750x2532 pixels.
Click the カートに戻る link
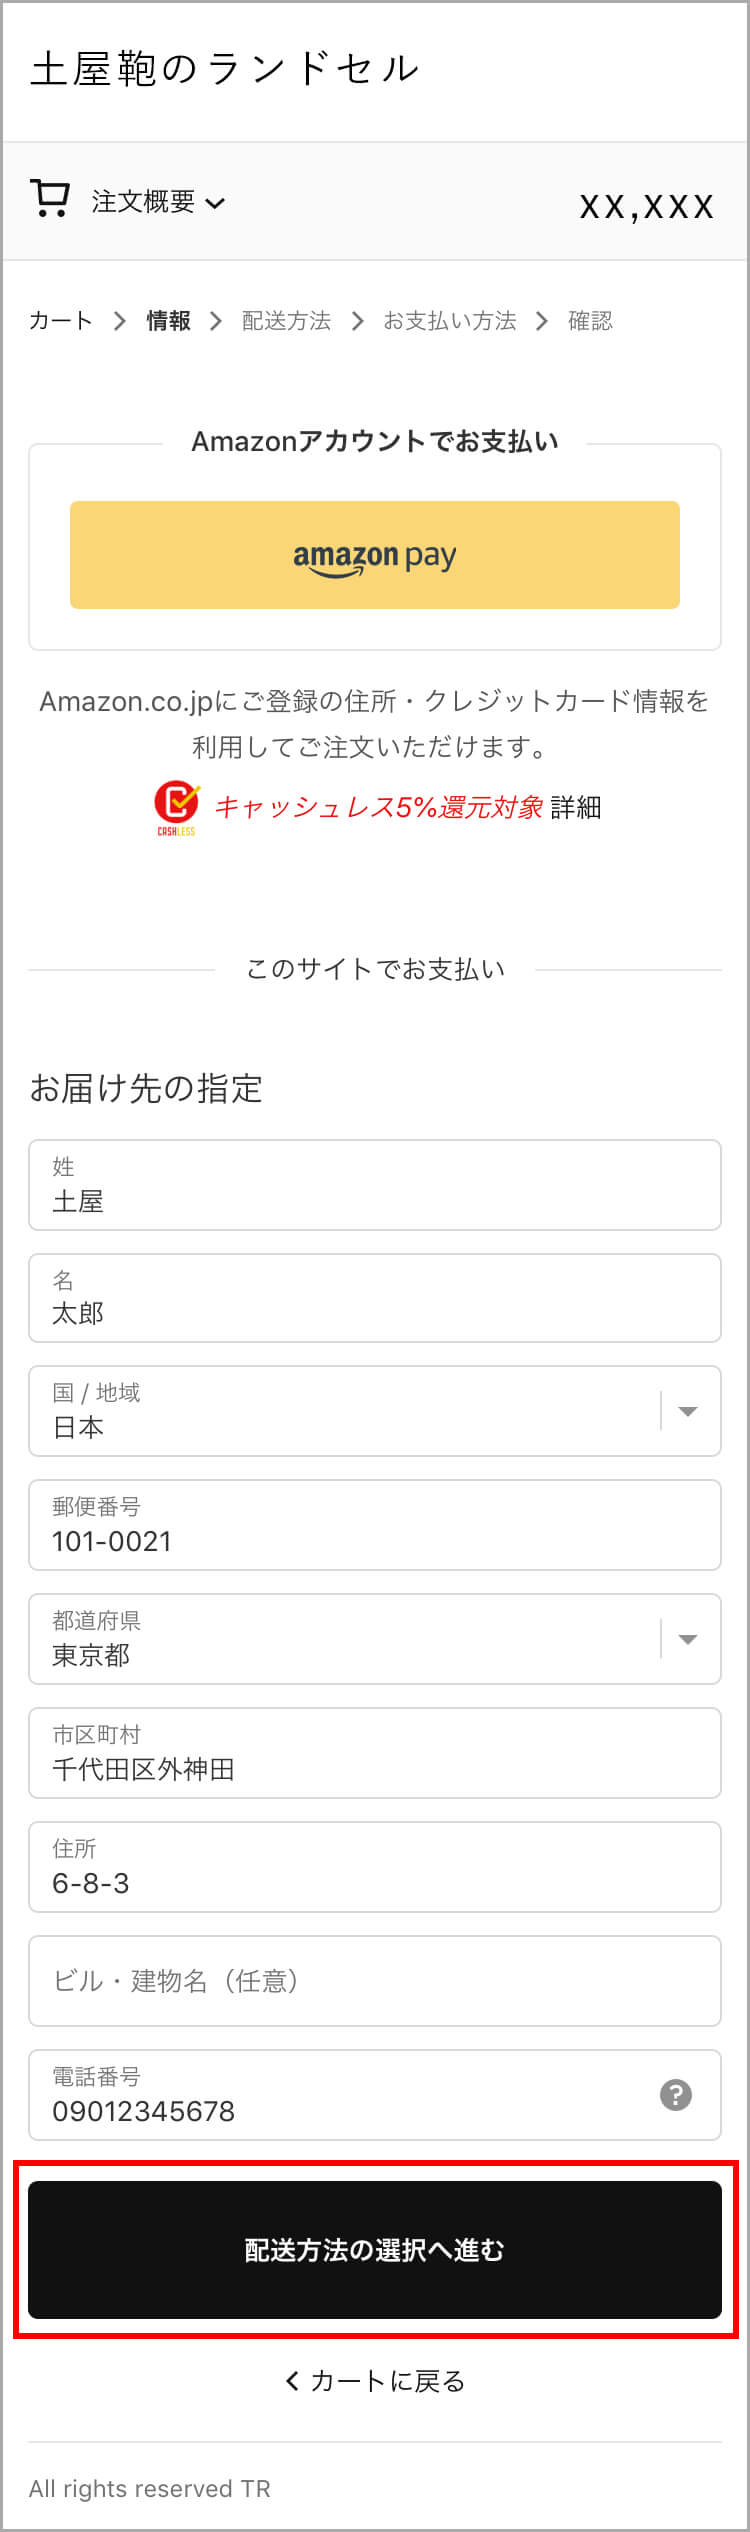tap(375, 2381)
